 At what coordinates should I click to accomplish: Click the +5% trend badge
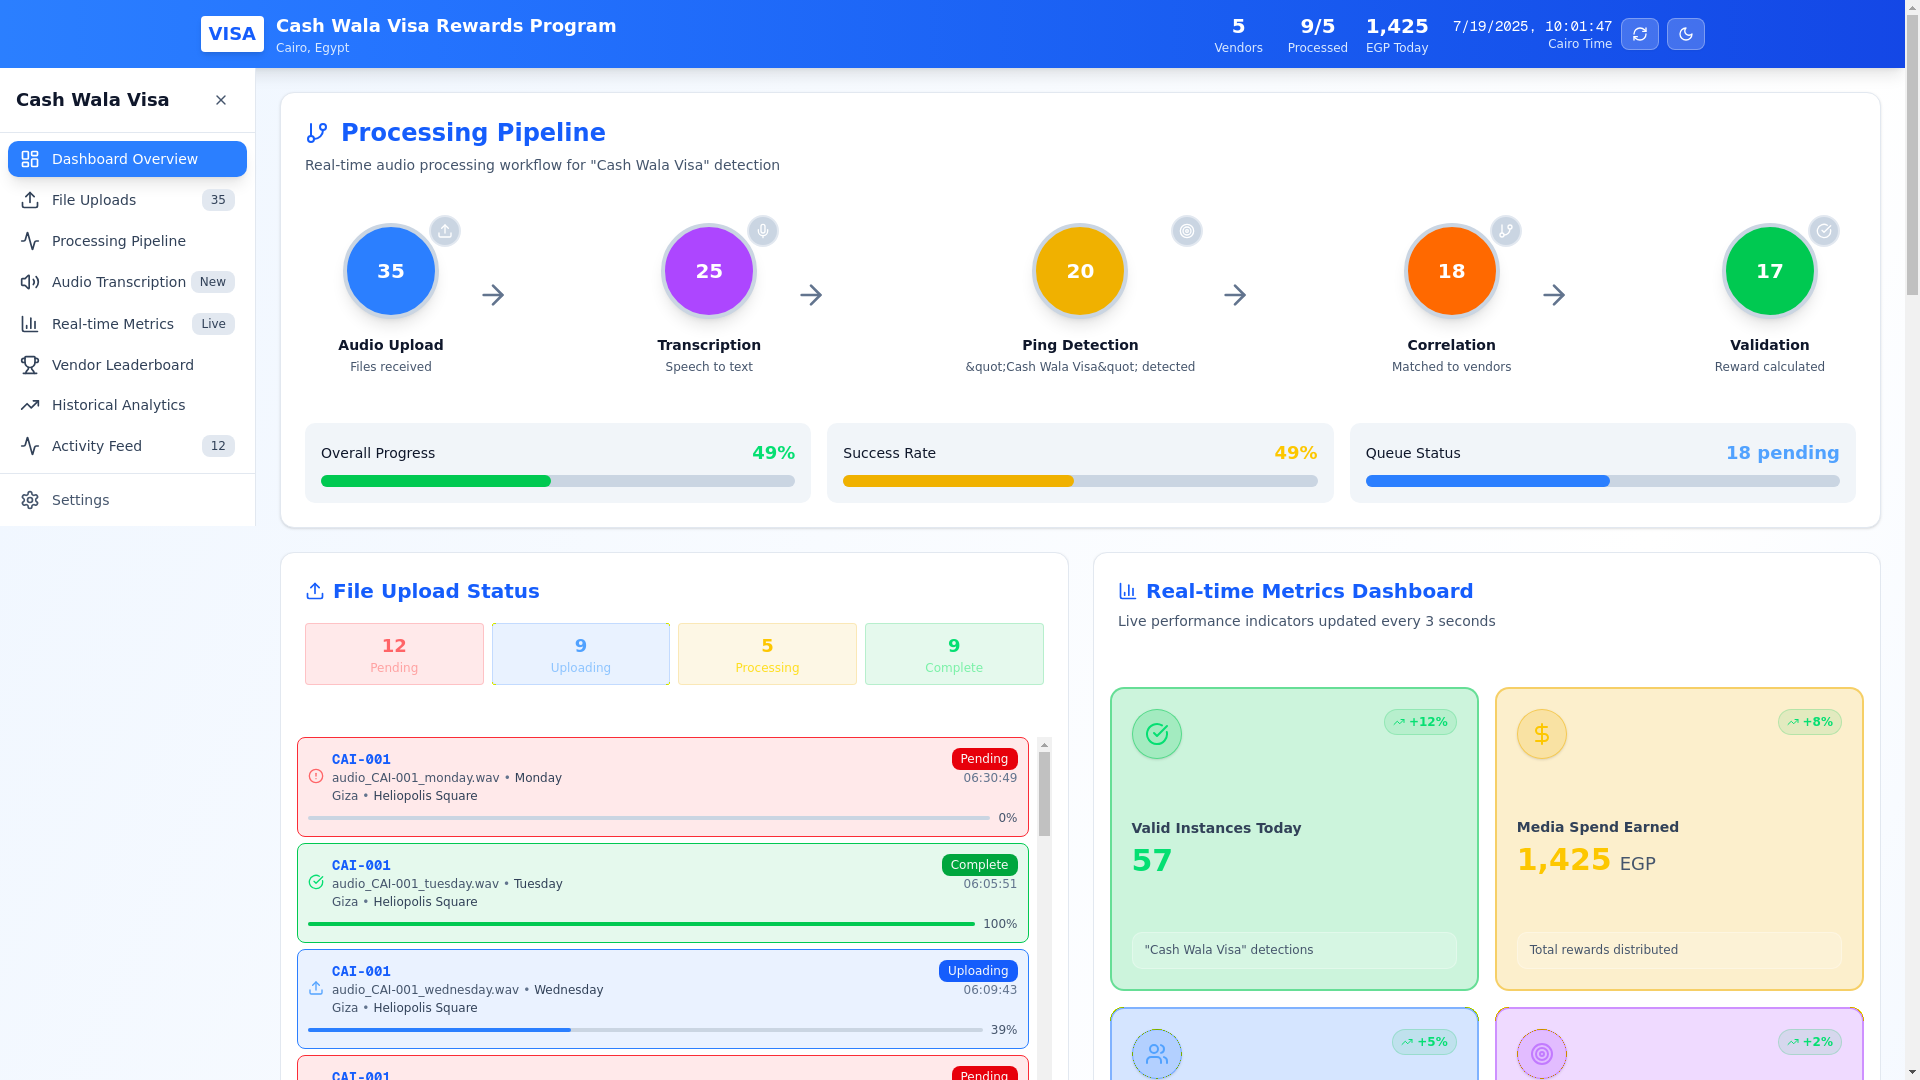1424,1042
